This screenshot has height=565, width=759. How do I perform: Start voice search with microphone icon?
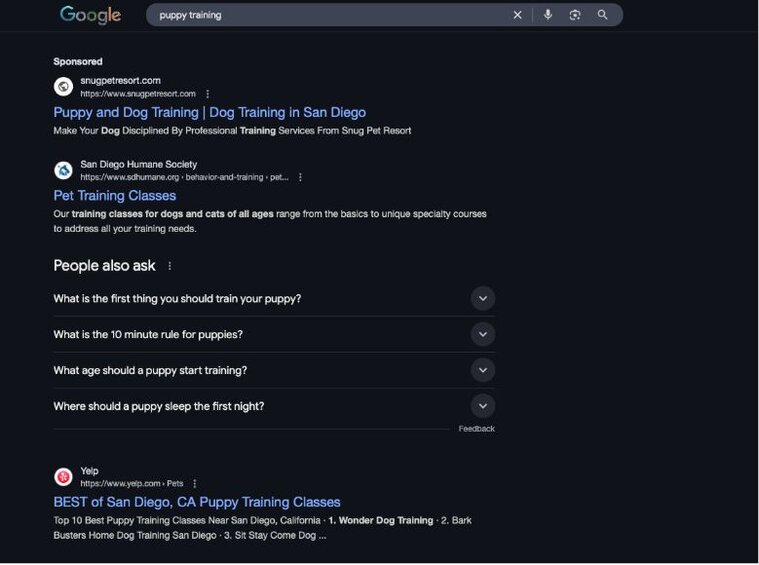click(x=547, y=15)
